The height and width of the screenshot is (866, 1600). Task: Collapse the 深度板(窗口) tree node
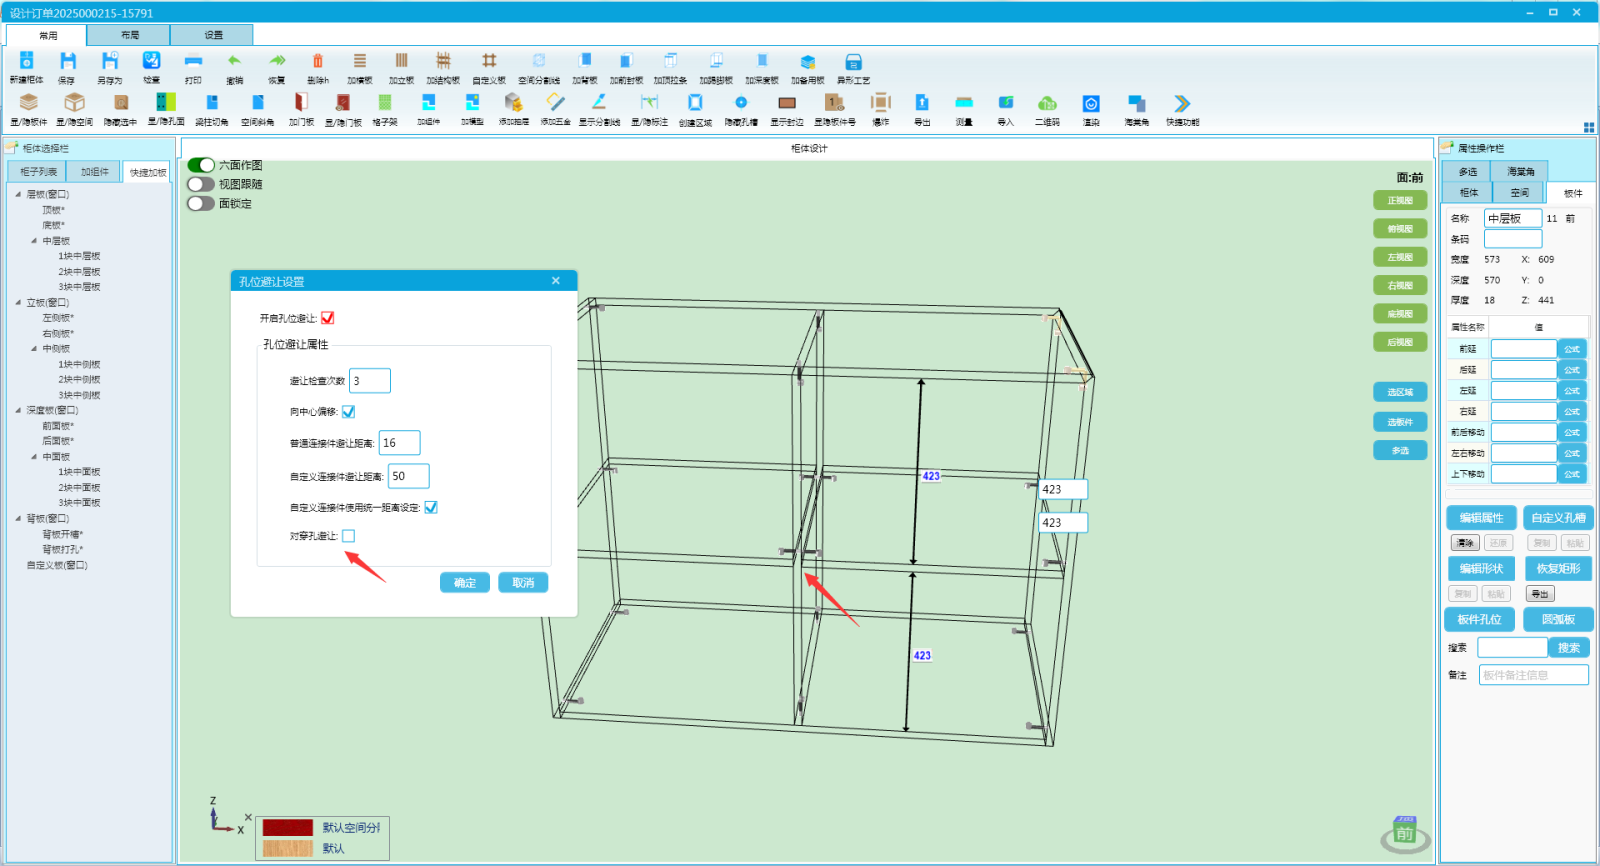18,411
